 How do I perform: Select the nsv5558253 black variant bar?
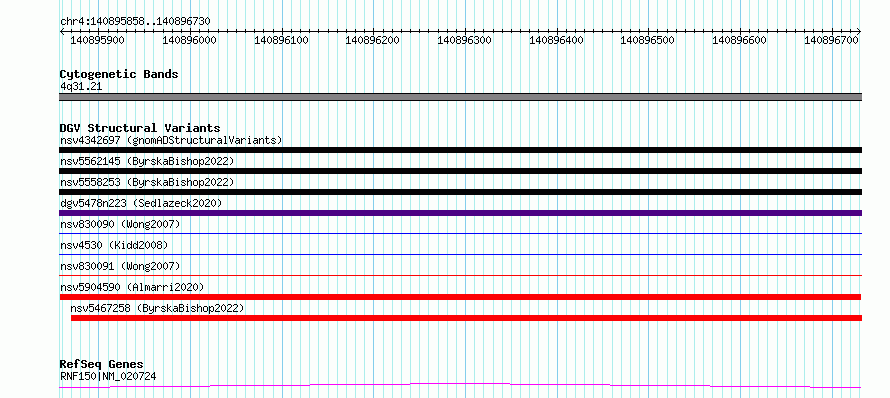point(460,192)
